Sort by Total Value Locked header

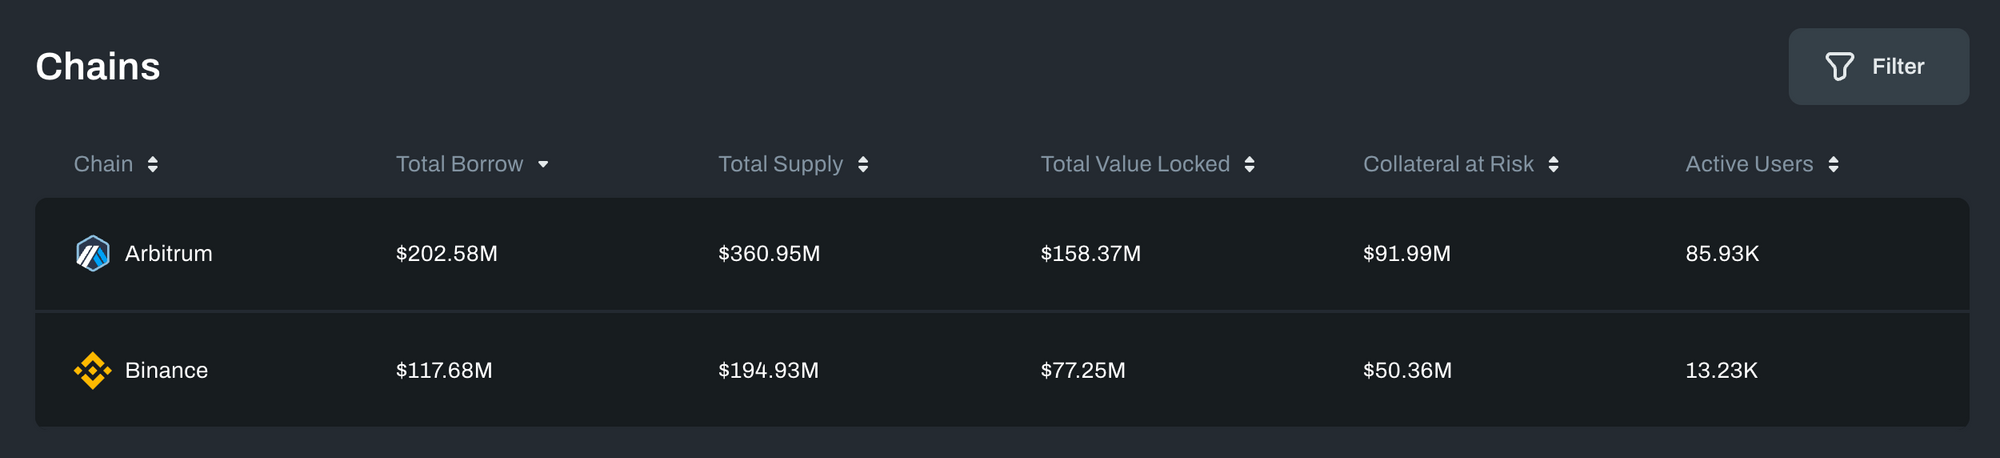click(1135, 165)
